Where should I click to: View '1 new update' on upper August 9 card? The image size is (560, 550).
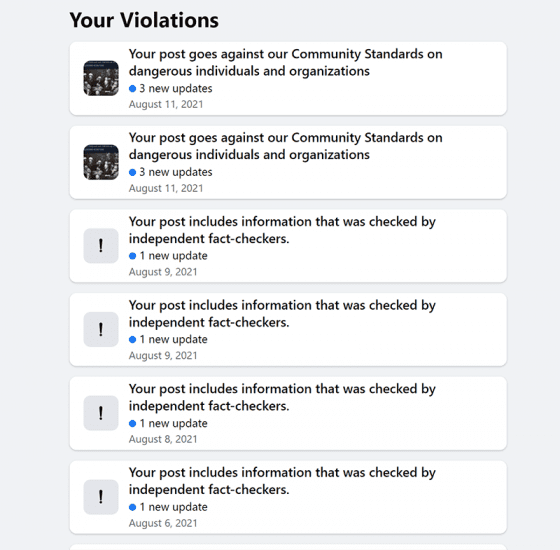(174, 256)
